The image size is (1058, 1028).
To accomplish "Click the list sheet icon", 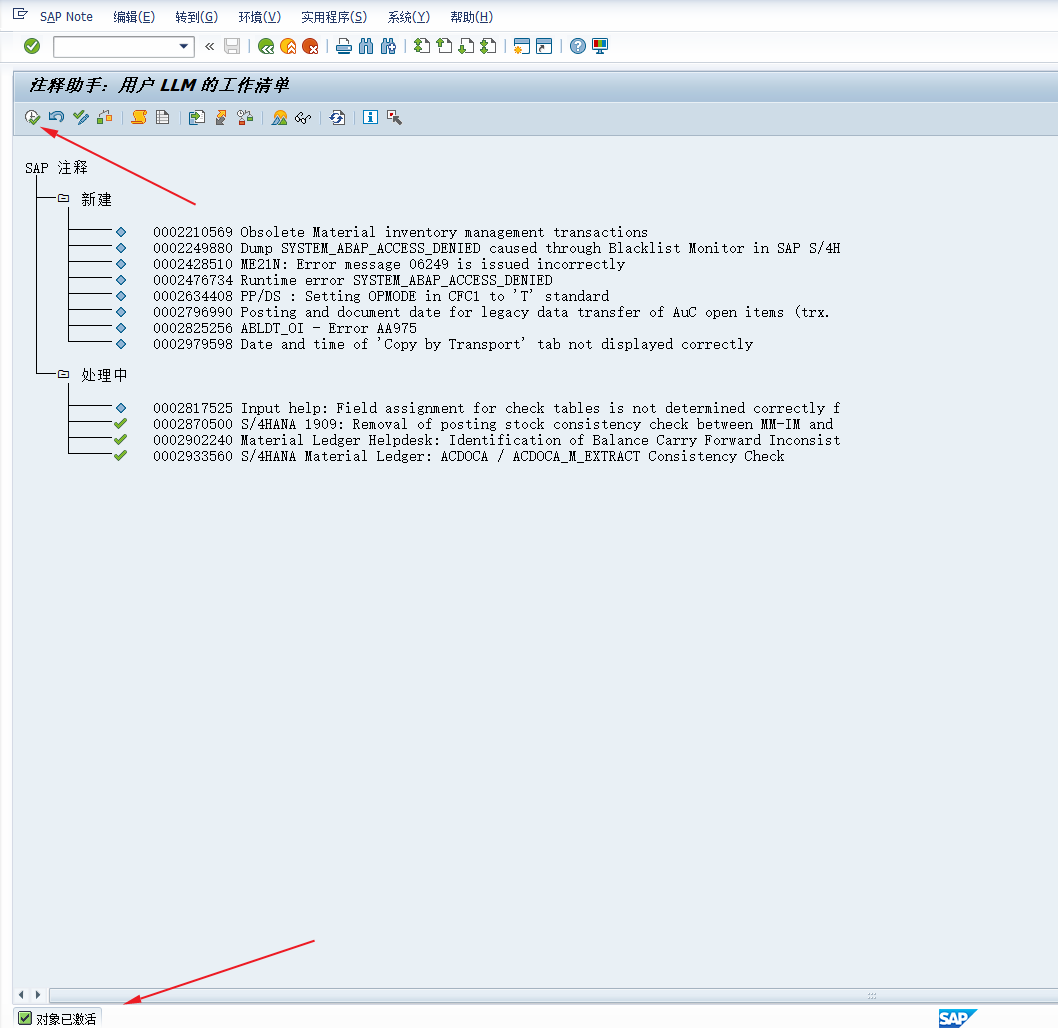I will pos(163,117).
